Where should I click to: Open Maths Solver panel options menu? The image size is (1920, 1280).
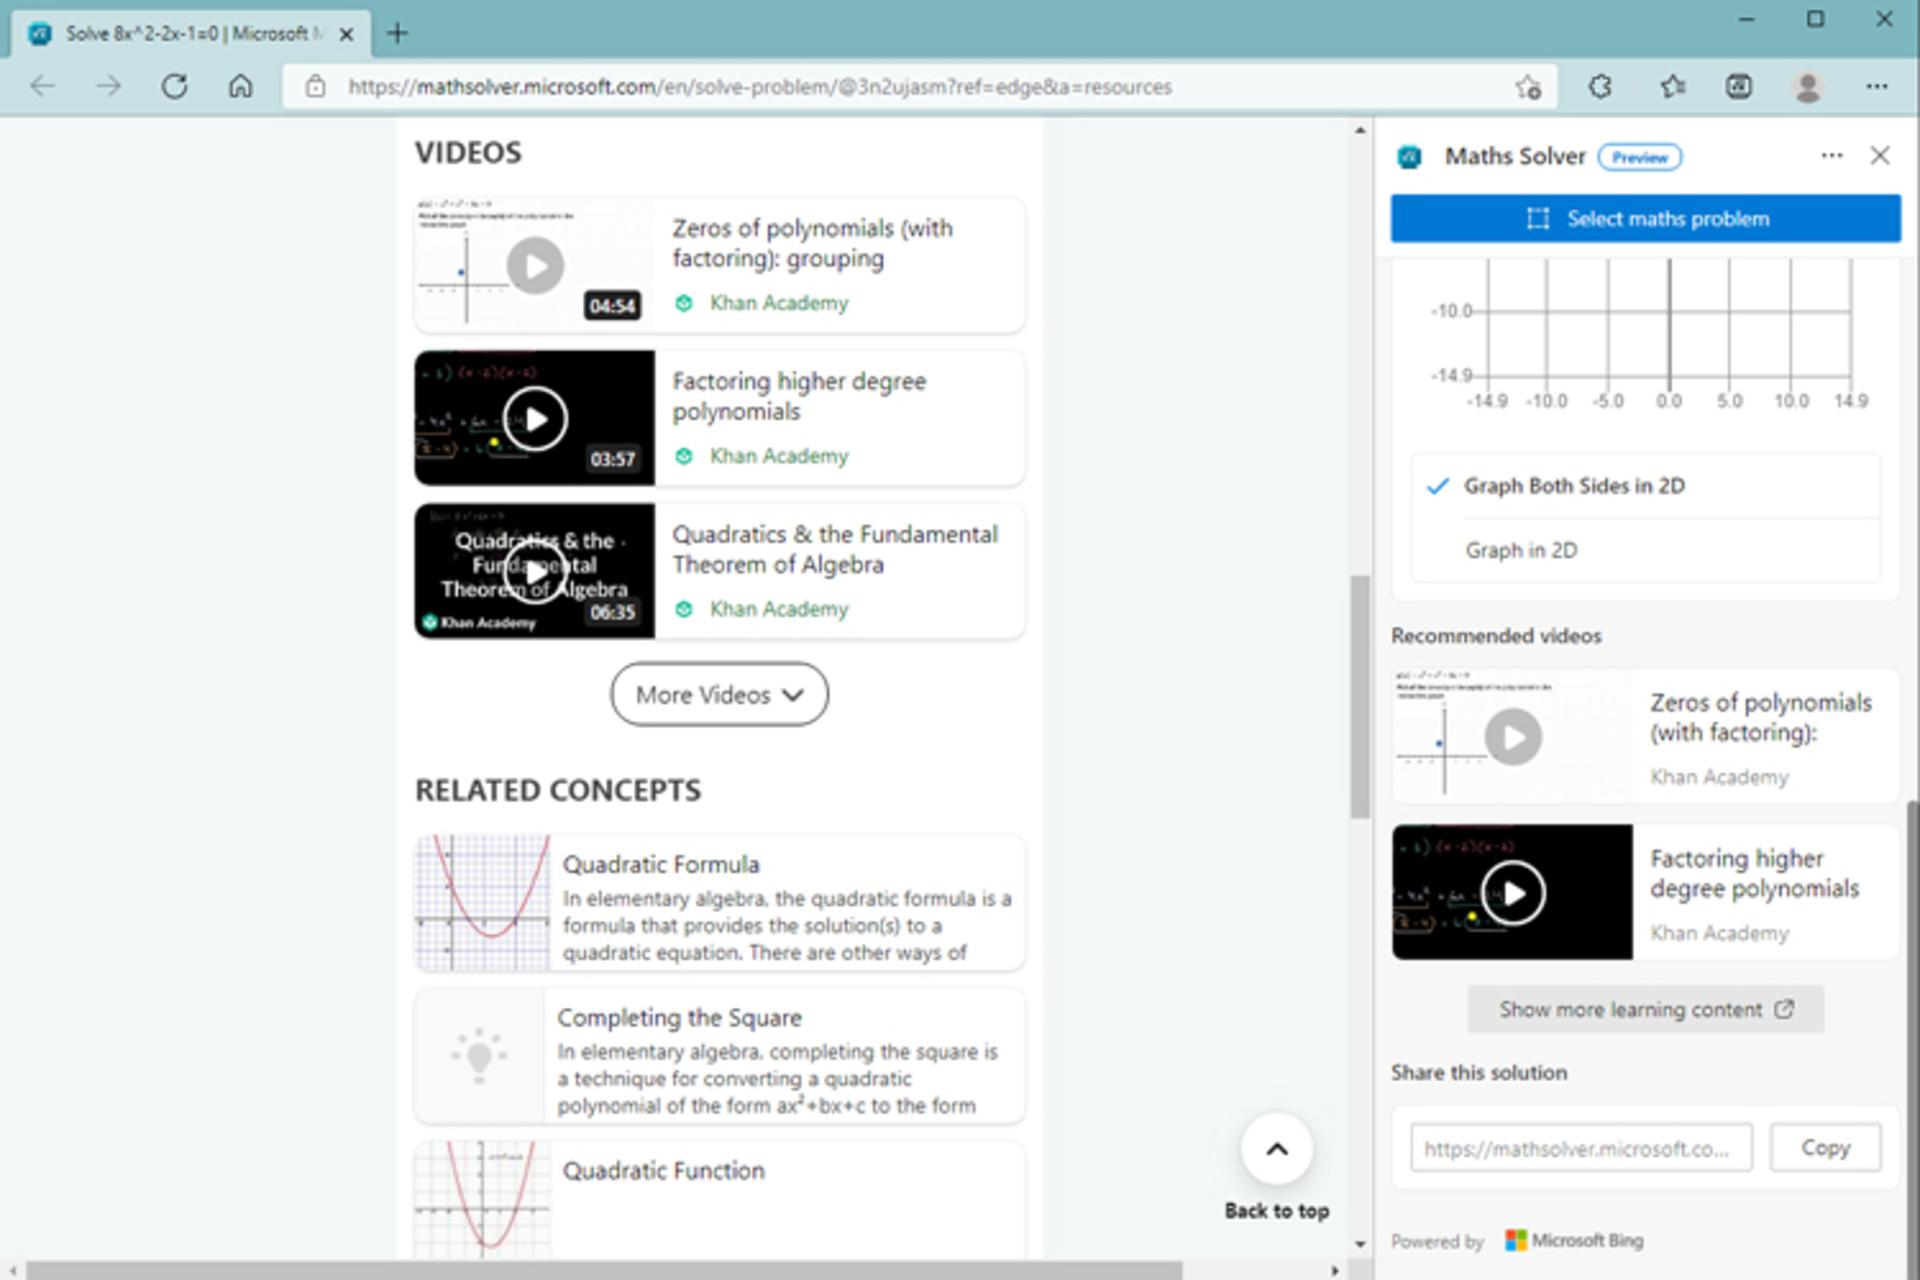pos(1831,155)
